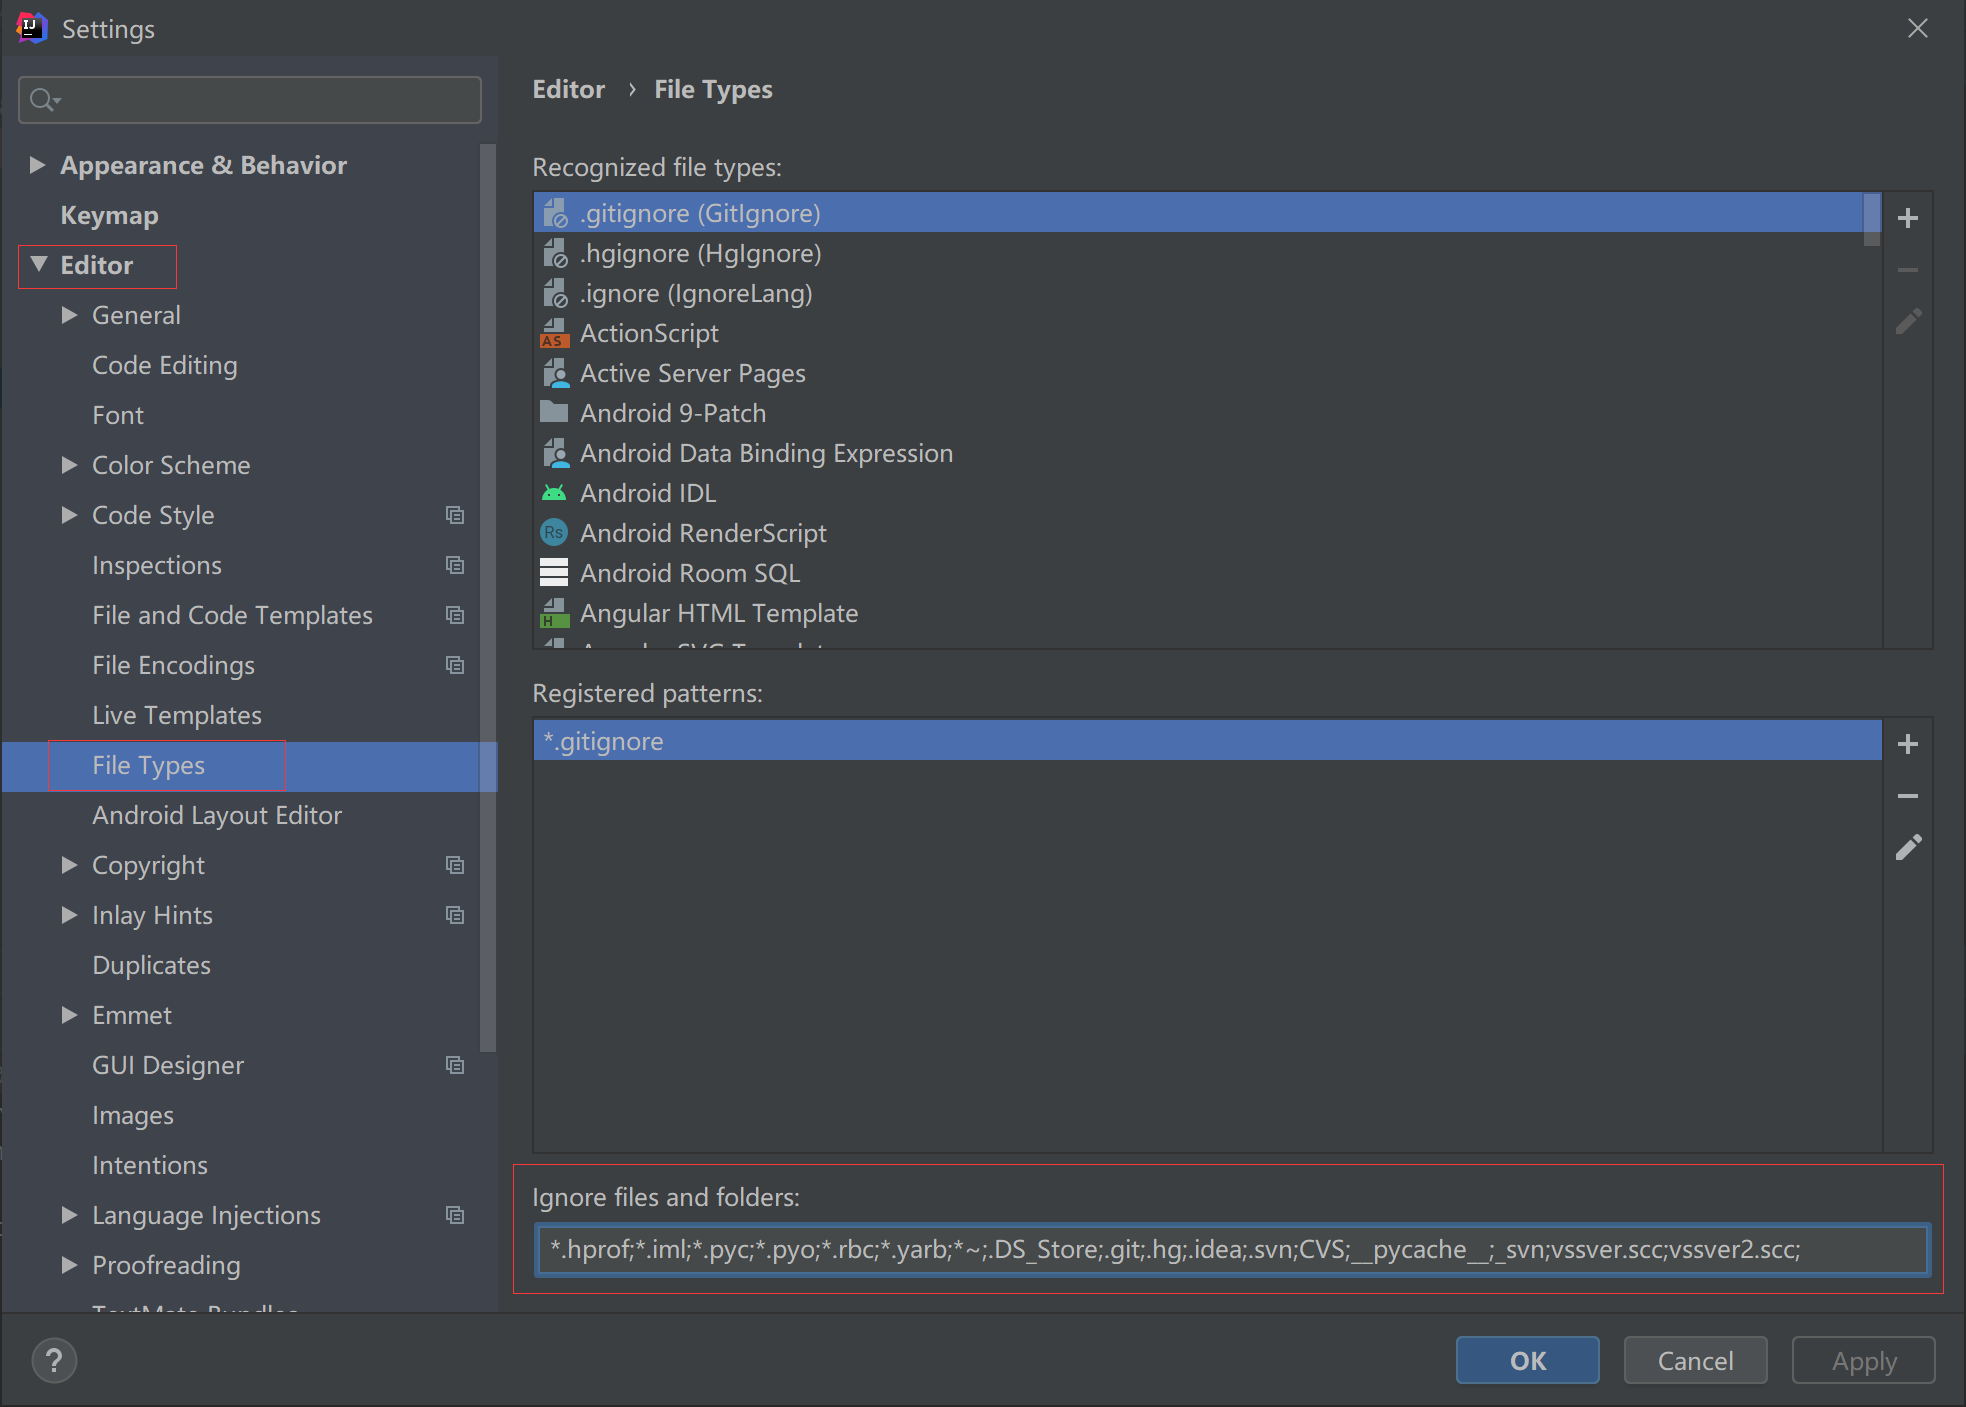Viewport: 1966px width, 1407px height.
Task: Remove the selected *.gitignore pattern
Action: click(x=1907, y=796)
